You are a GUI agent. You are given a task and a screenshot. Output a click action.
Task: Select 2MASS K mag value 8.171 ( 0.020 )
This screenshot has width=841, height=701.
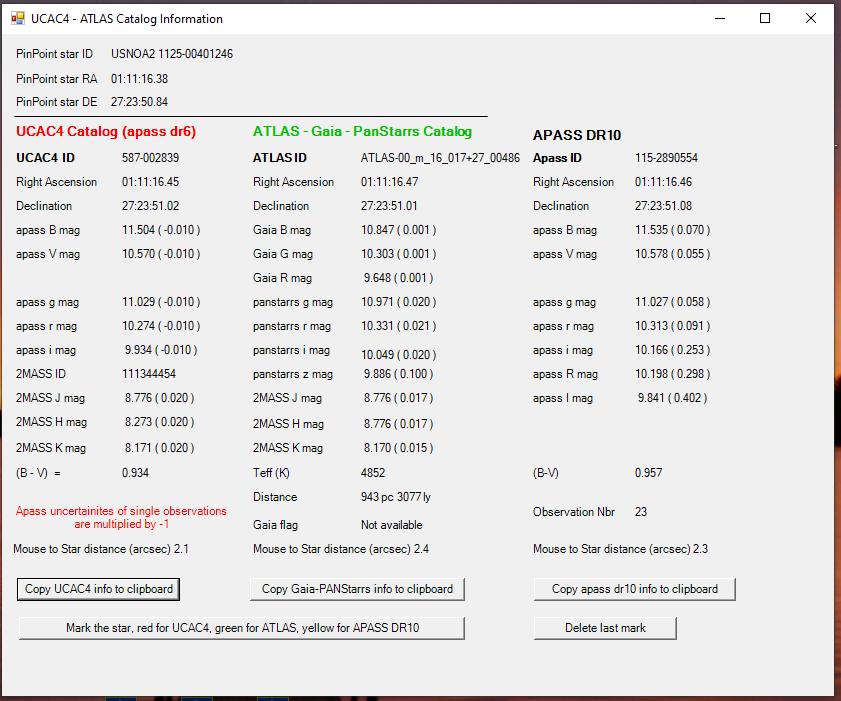pyautogui.click(x=159, y=448)
